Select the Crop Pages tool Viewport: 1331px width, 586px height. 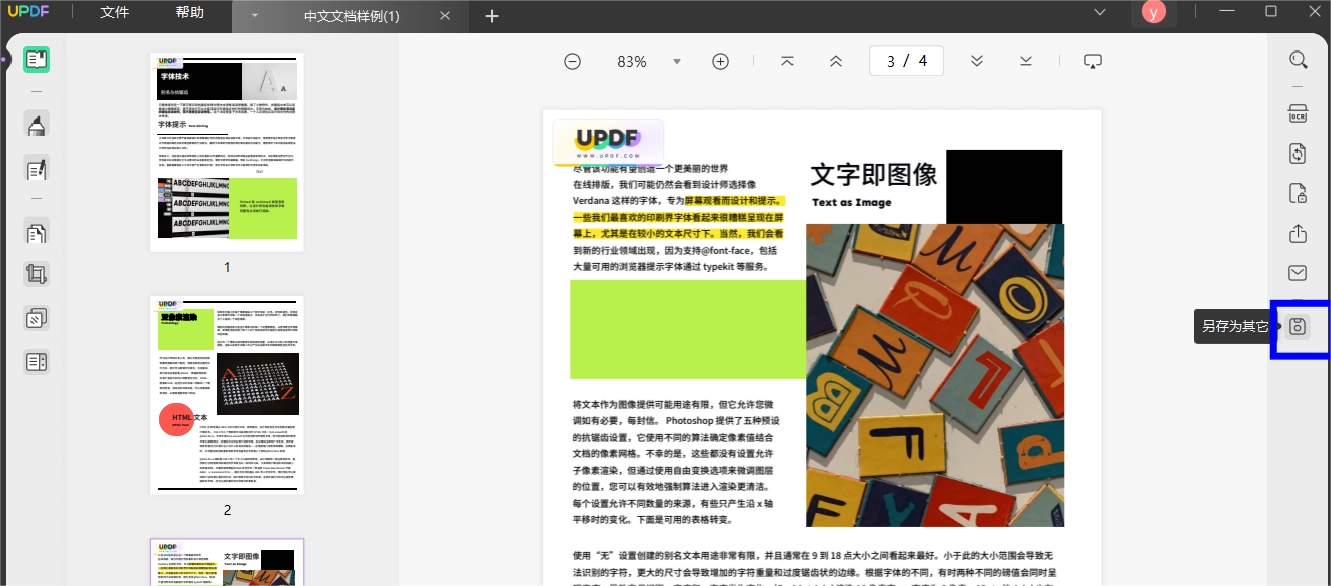point(37,274)
